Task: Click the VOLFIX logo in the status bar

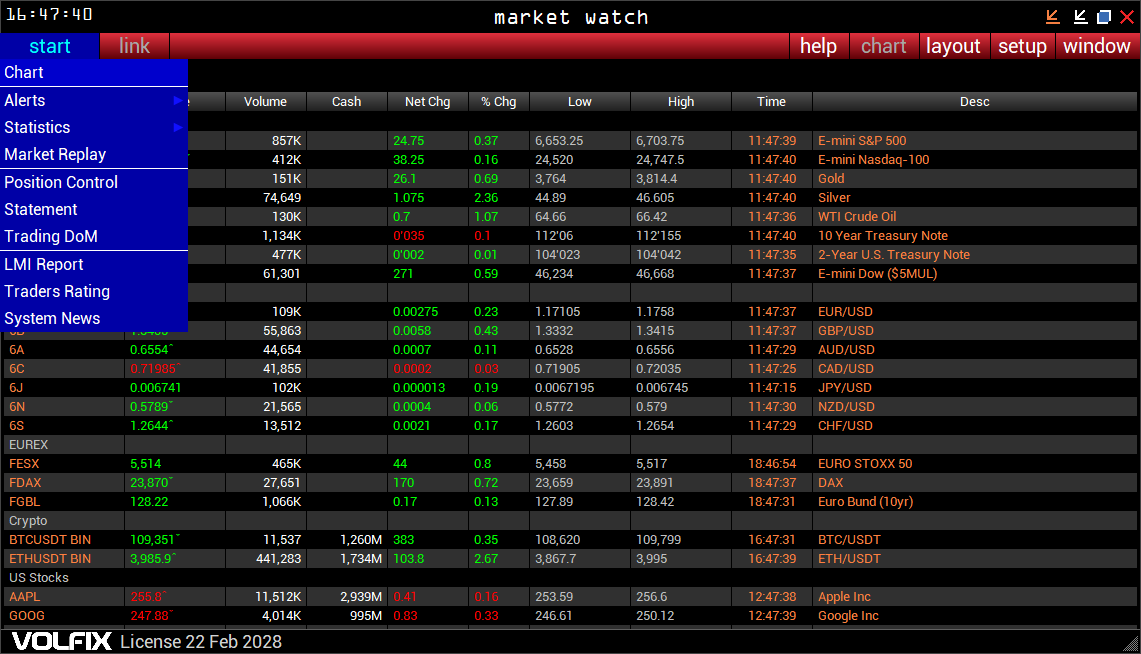Action: pos(62,641)
